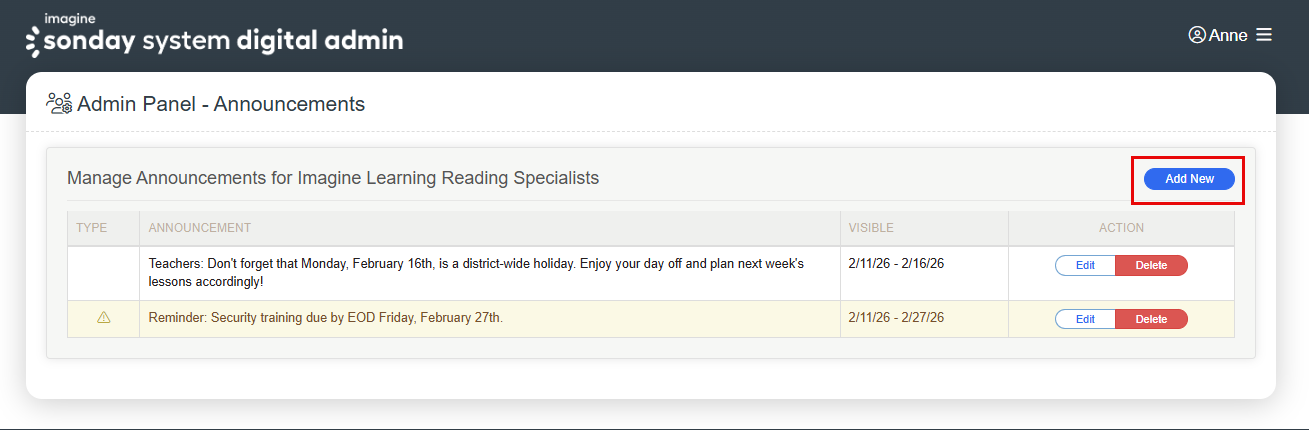Delete the Security training reminder
The image size is (1309, 430).
(1151, 319)
